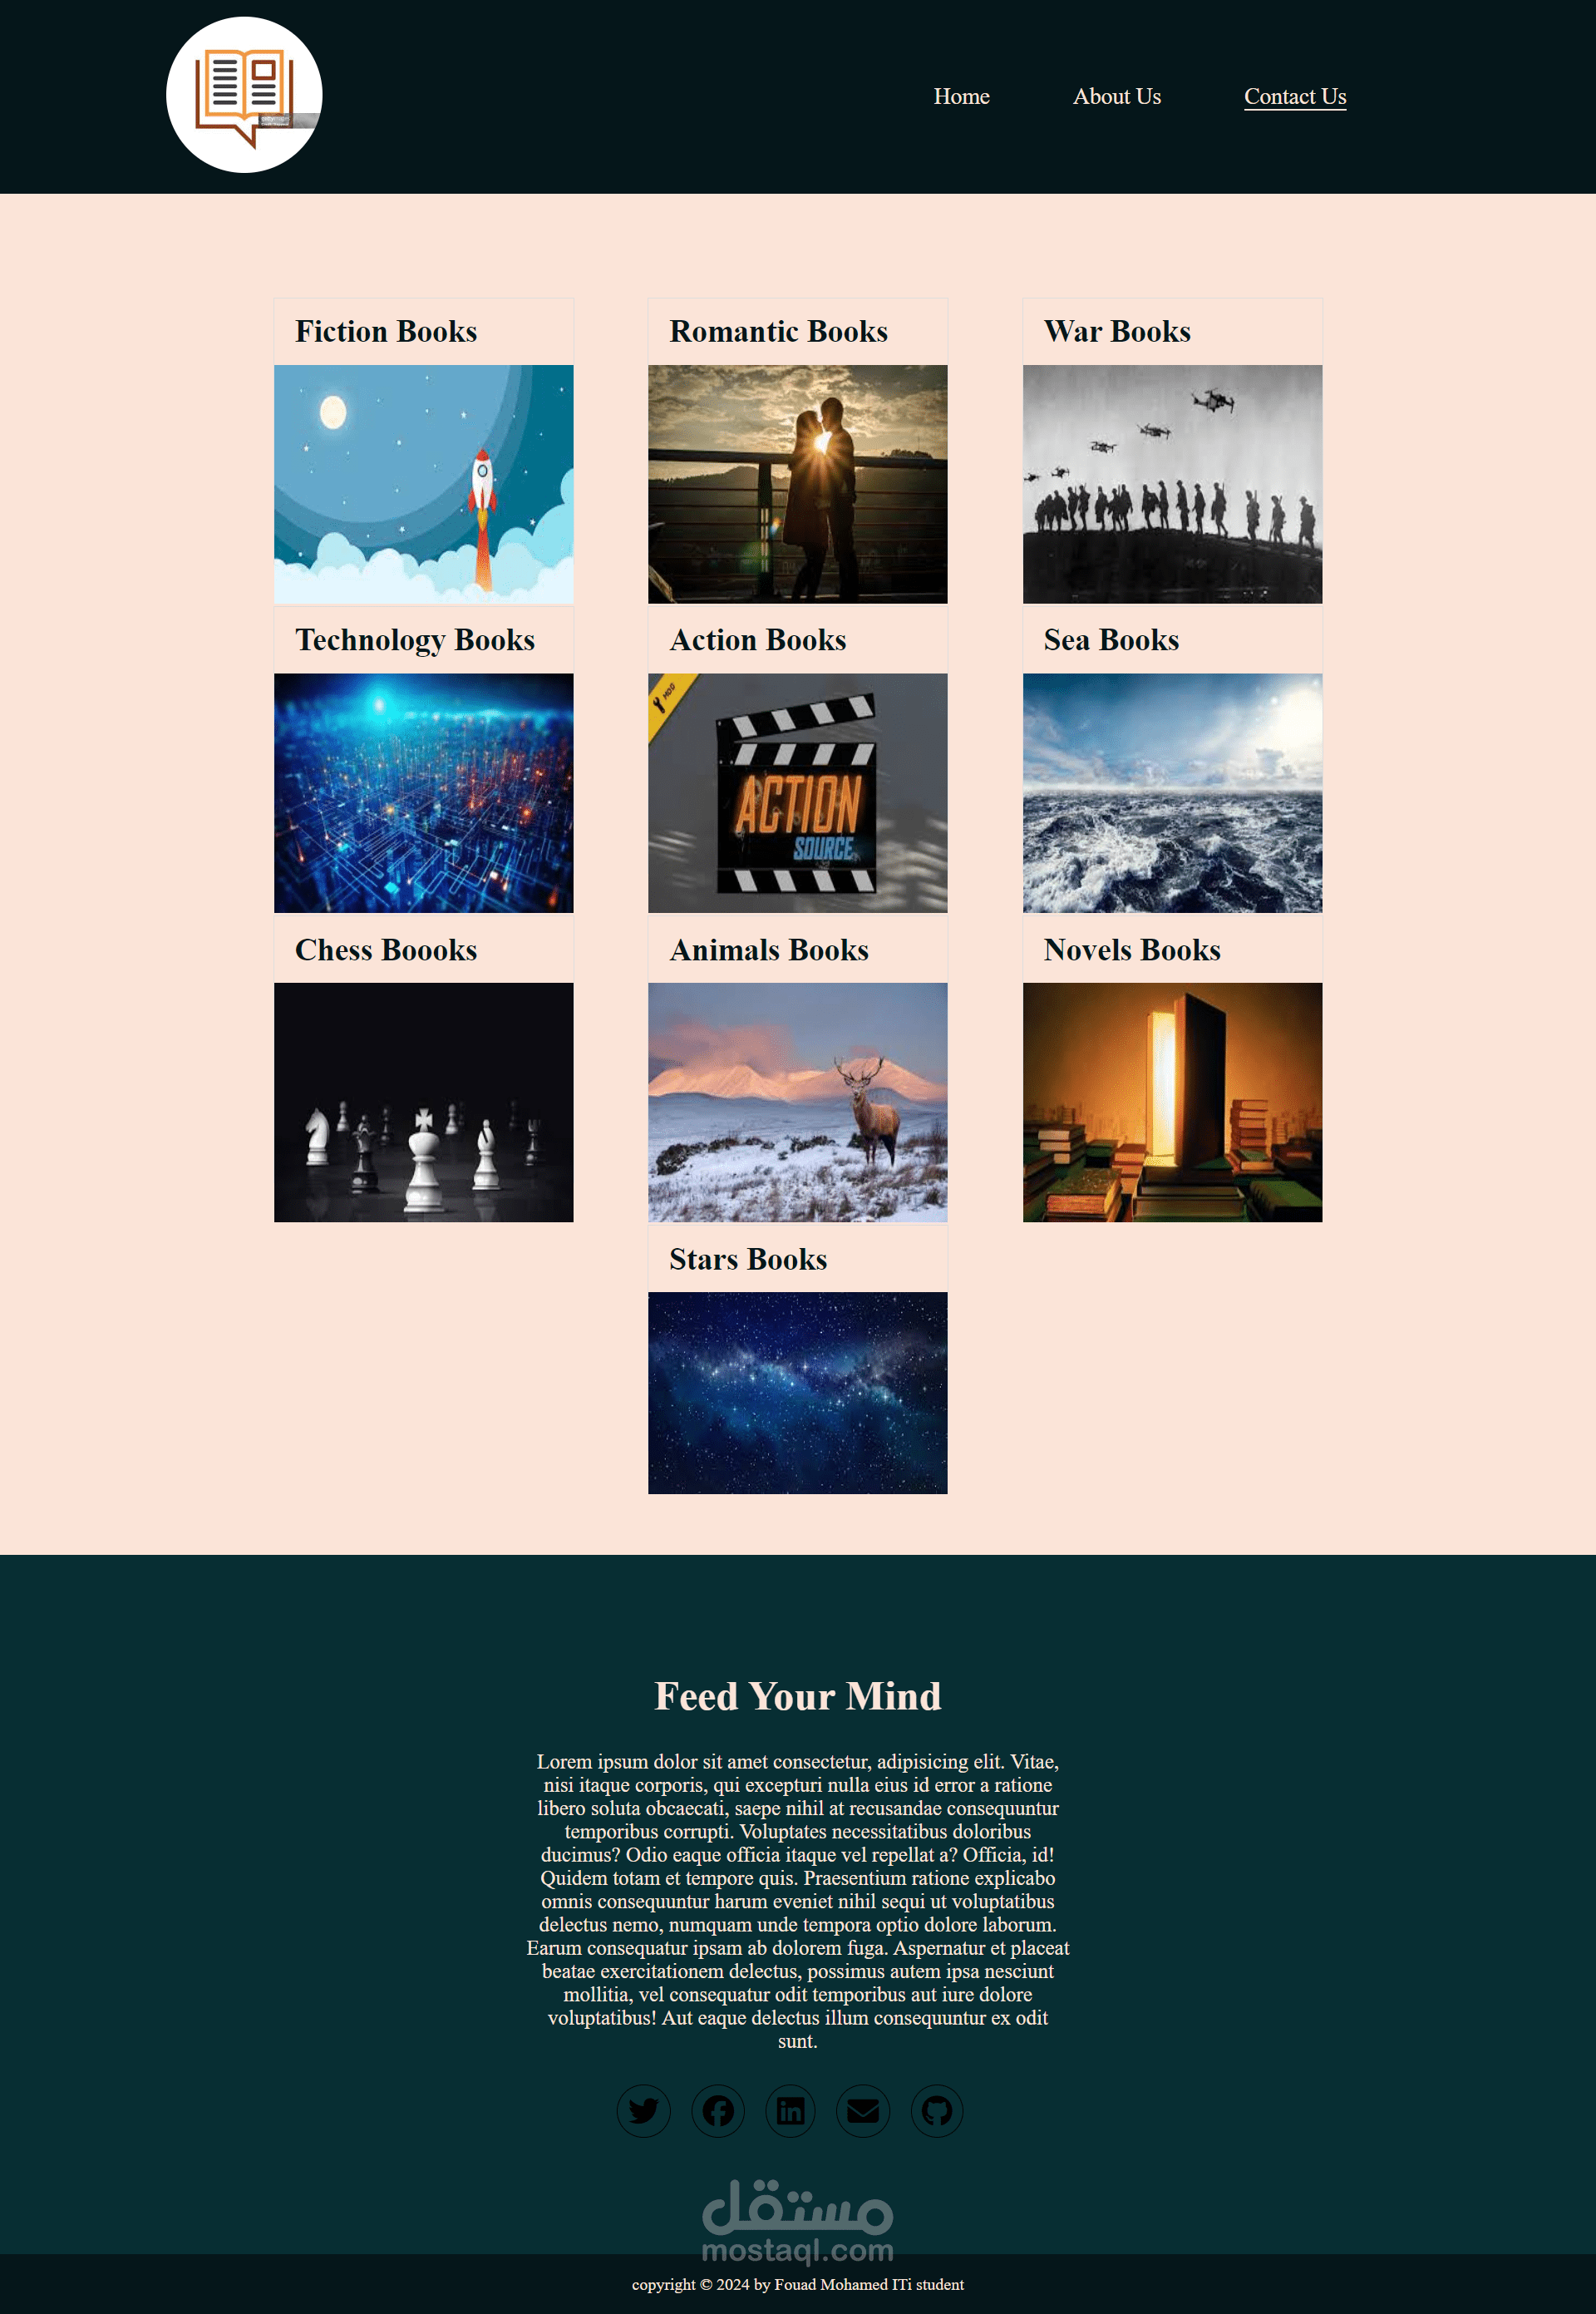
Task: Click the Twitter social media icon
Action: coord(642,2110)
